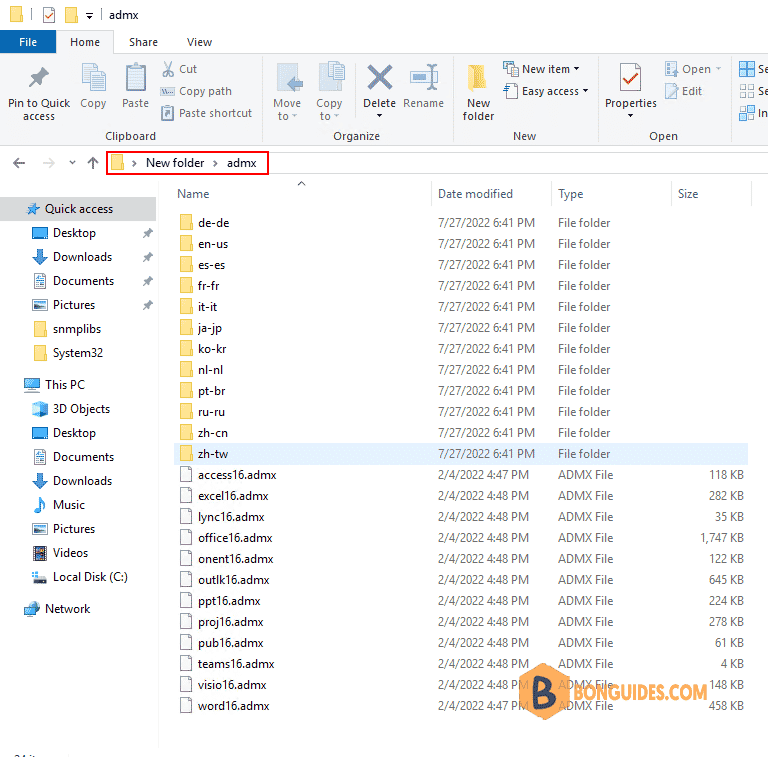Open snmplibs folder in navigation pane
The image size is (768, 757).
pyautogui.click(x=77, y=329)
